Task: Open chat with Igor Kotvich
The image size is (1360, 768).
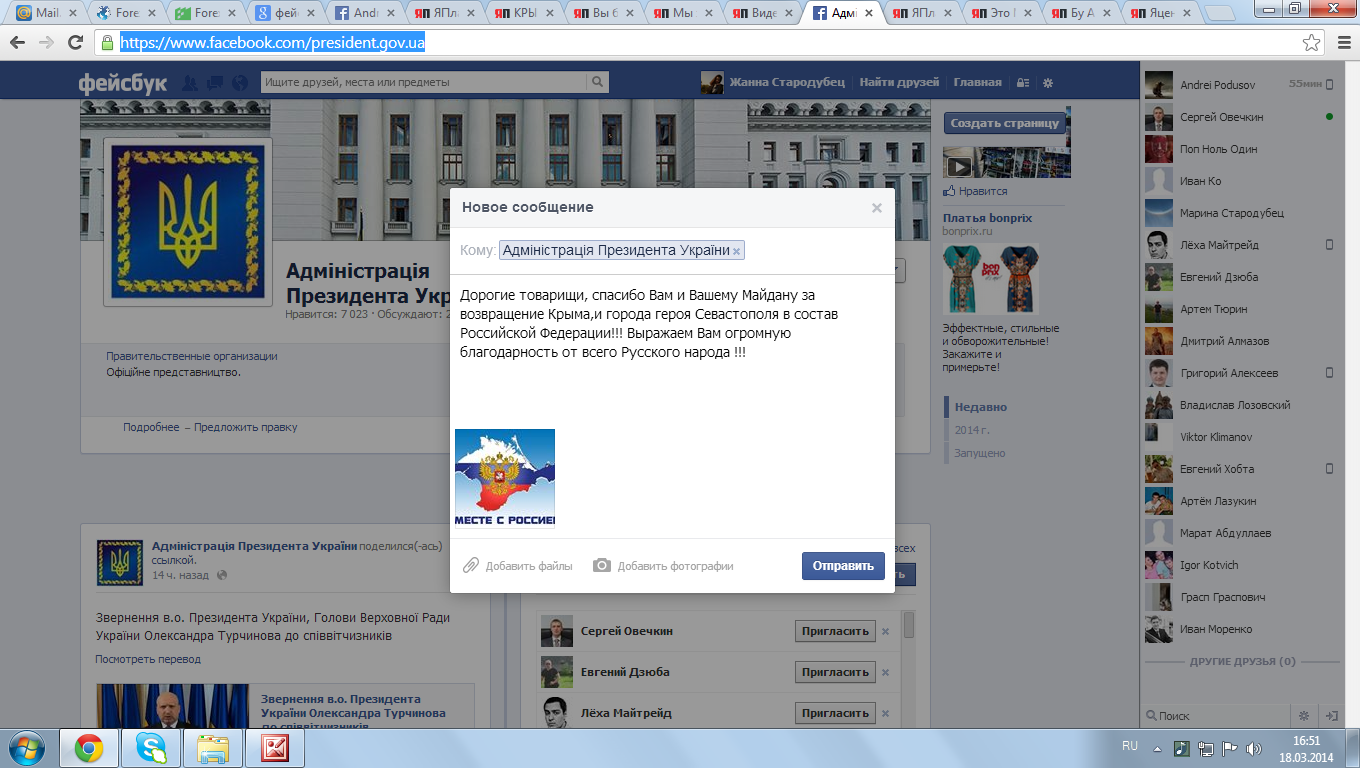Action: click(x=1241, y=565)
